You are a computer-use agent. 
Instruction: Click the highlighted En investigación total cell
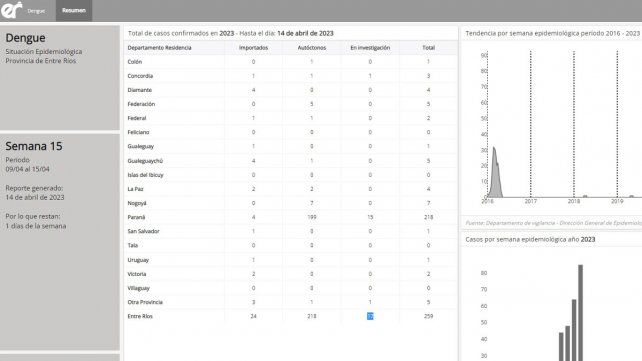click(x=370, y=316)
